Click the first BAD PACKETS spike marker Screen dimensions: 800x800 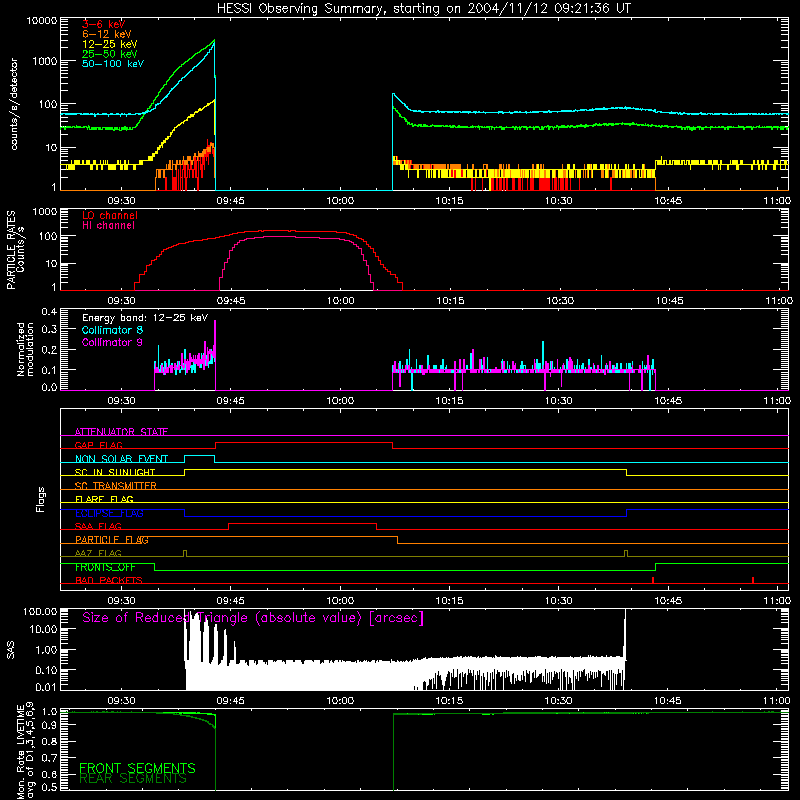coord(653,580)
